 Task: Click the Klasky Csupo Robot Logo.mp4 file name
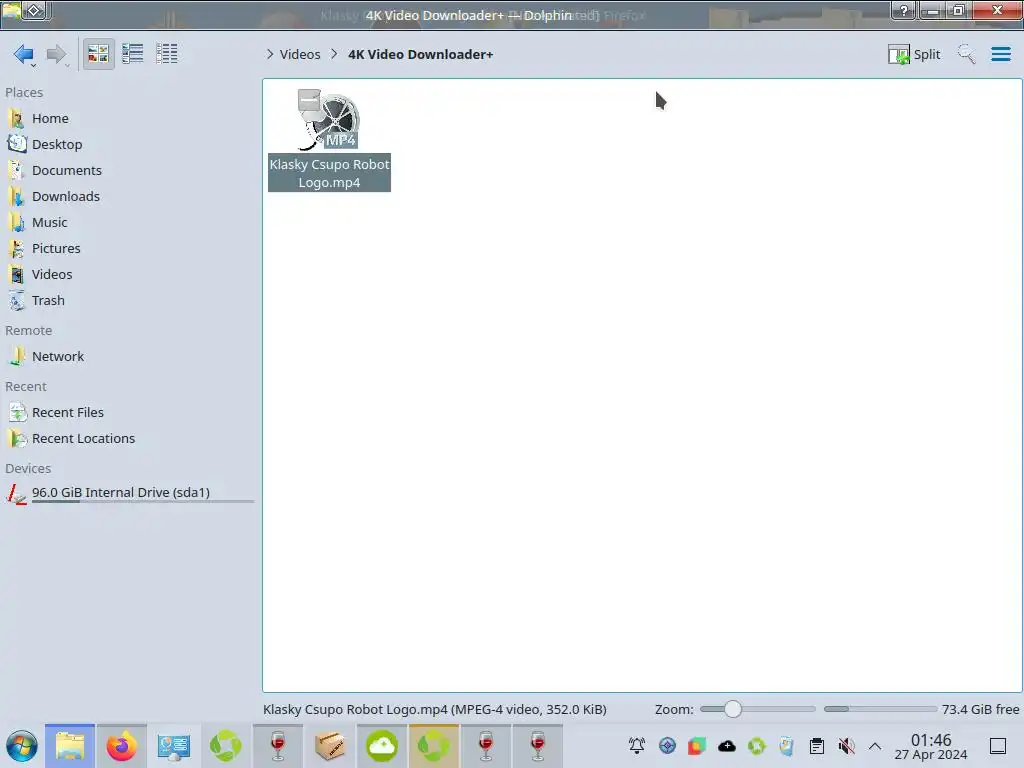point(329,173)
